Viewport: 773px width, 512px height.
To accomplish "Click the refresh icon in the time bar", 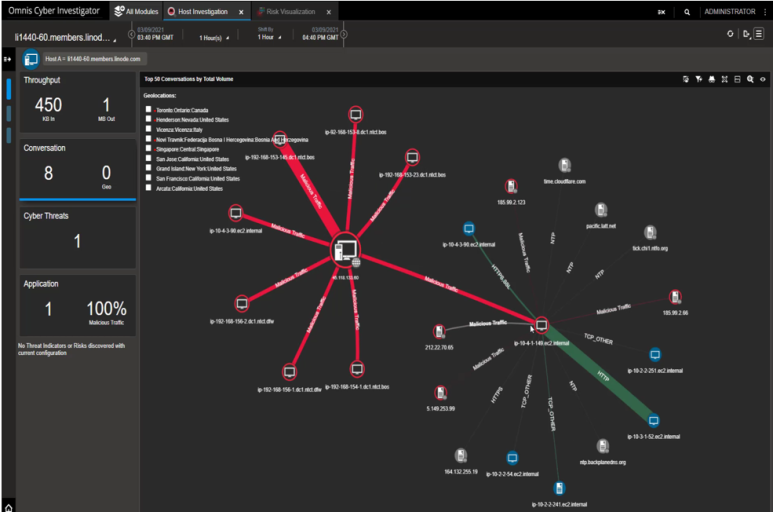I will point(730,34).
